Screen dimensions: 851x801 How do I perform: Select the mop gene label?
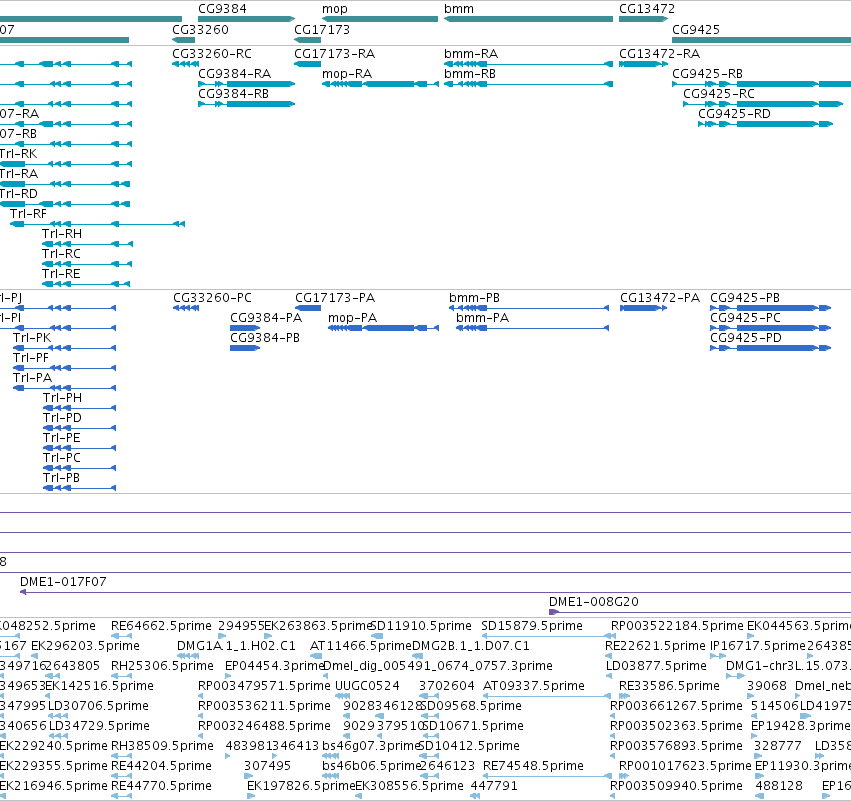tap(334, 9)
